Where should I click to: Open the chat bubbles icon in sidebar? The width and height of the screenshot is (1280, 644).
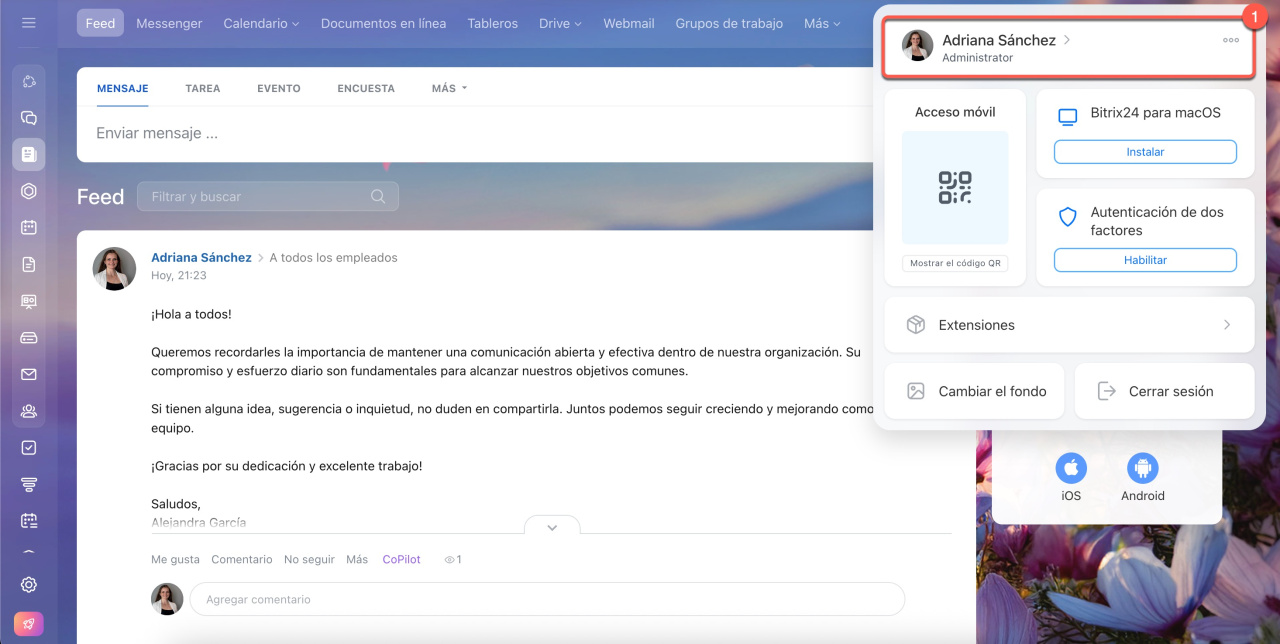coord(28,118)
